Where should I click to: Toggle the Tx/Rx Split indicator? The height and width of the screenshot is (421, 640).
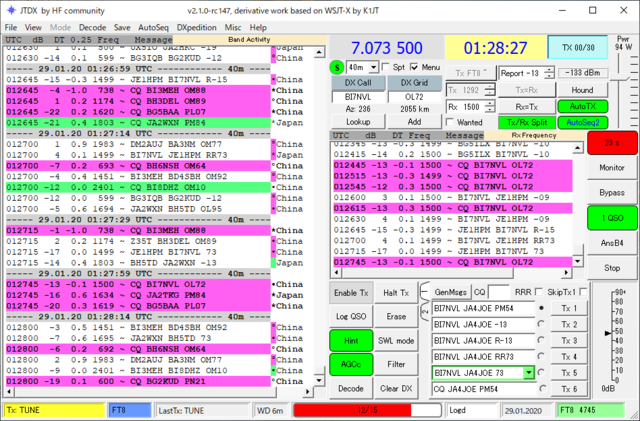(527, 122)
